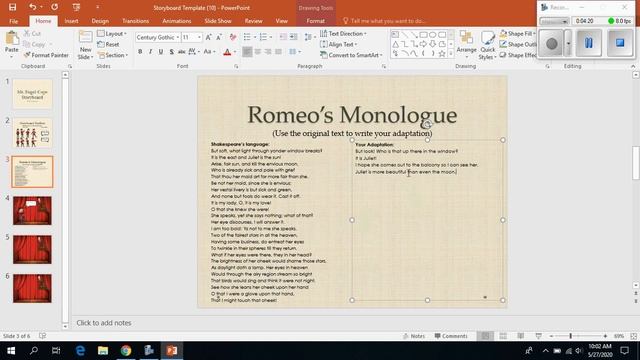This screenshot has height=360, width=640.
Task: Open File Explorer from taskbar
Action: 103,351
